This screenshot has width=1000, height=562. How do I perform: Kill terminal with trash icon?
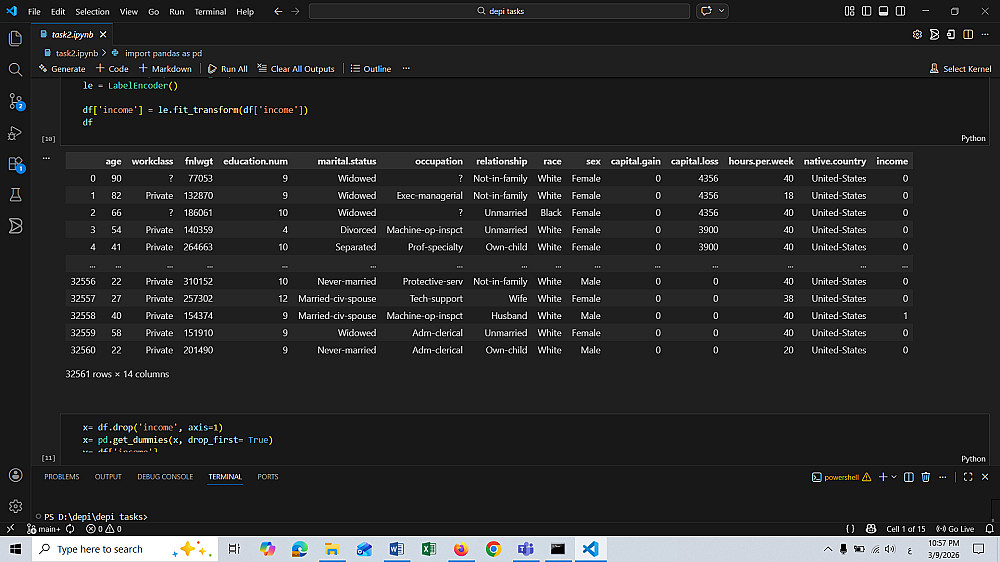[x=925, y=477]
